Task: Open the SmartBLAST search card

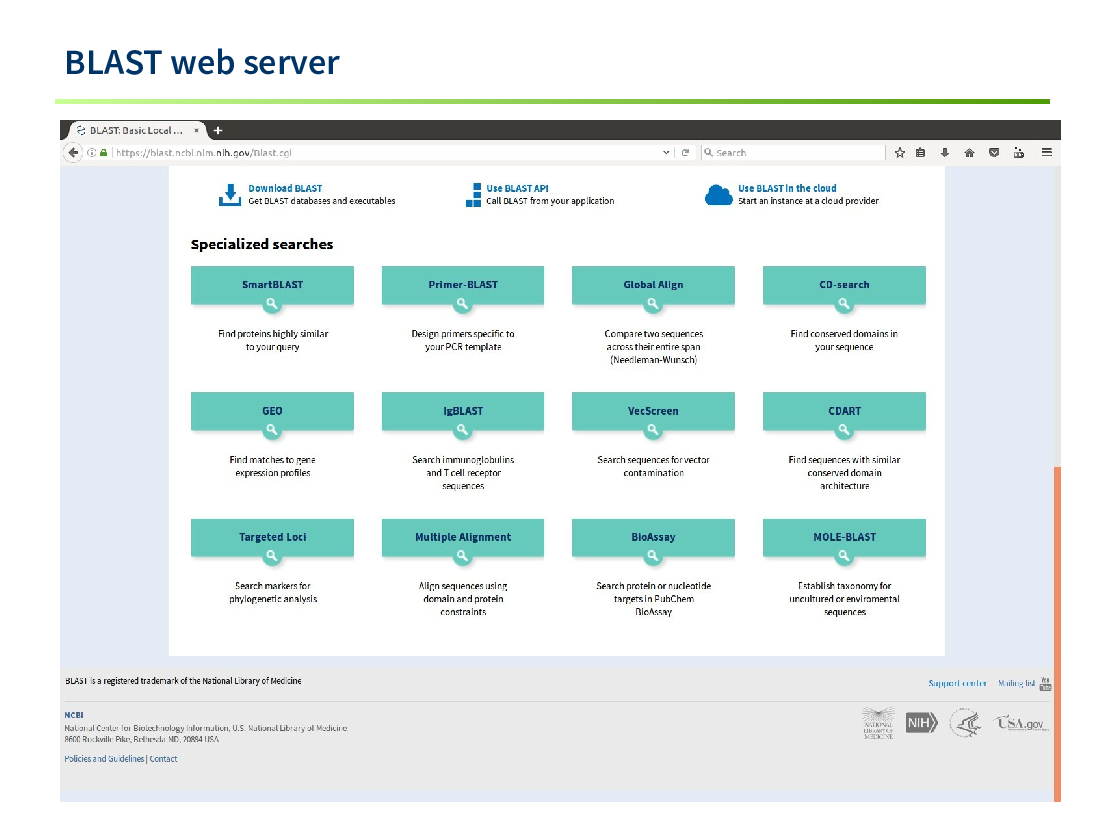Action: point(272,285)
